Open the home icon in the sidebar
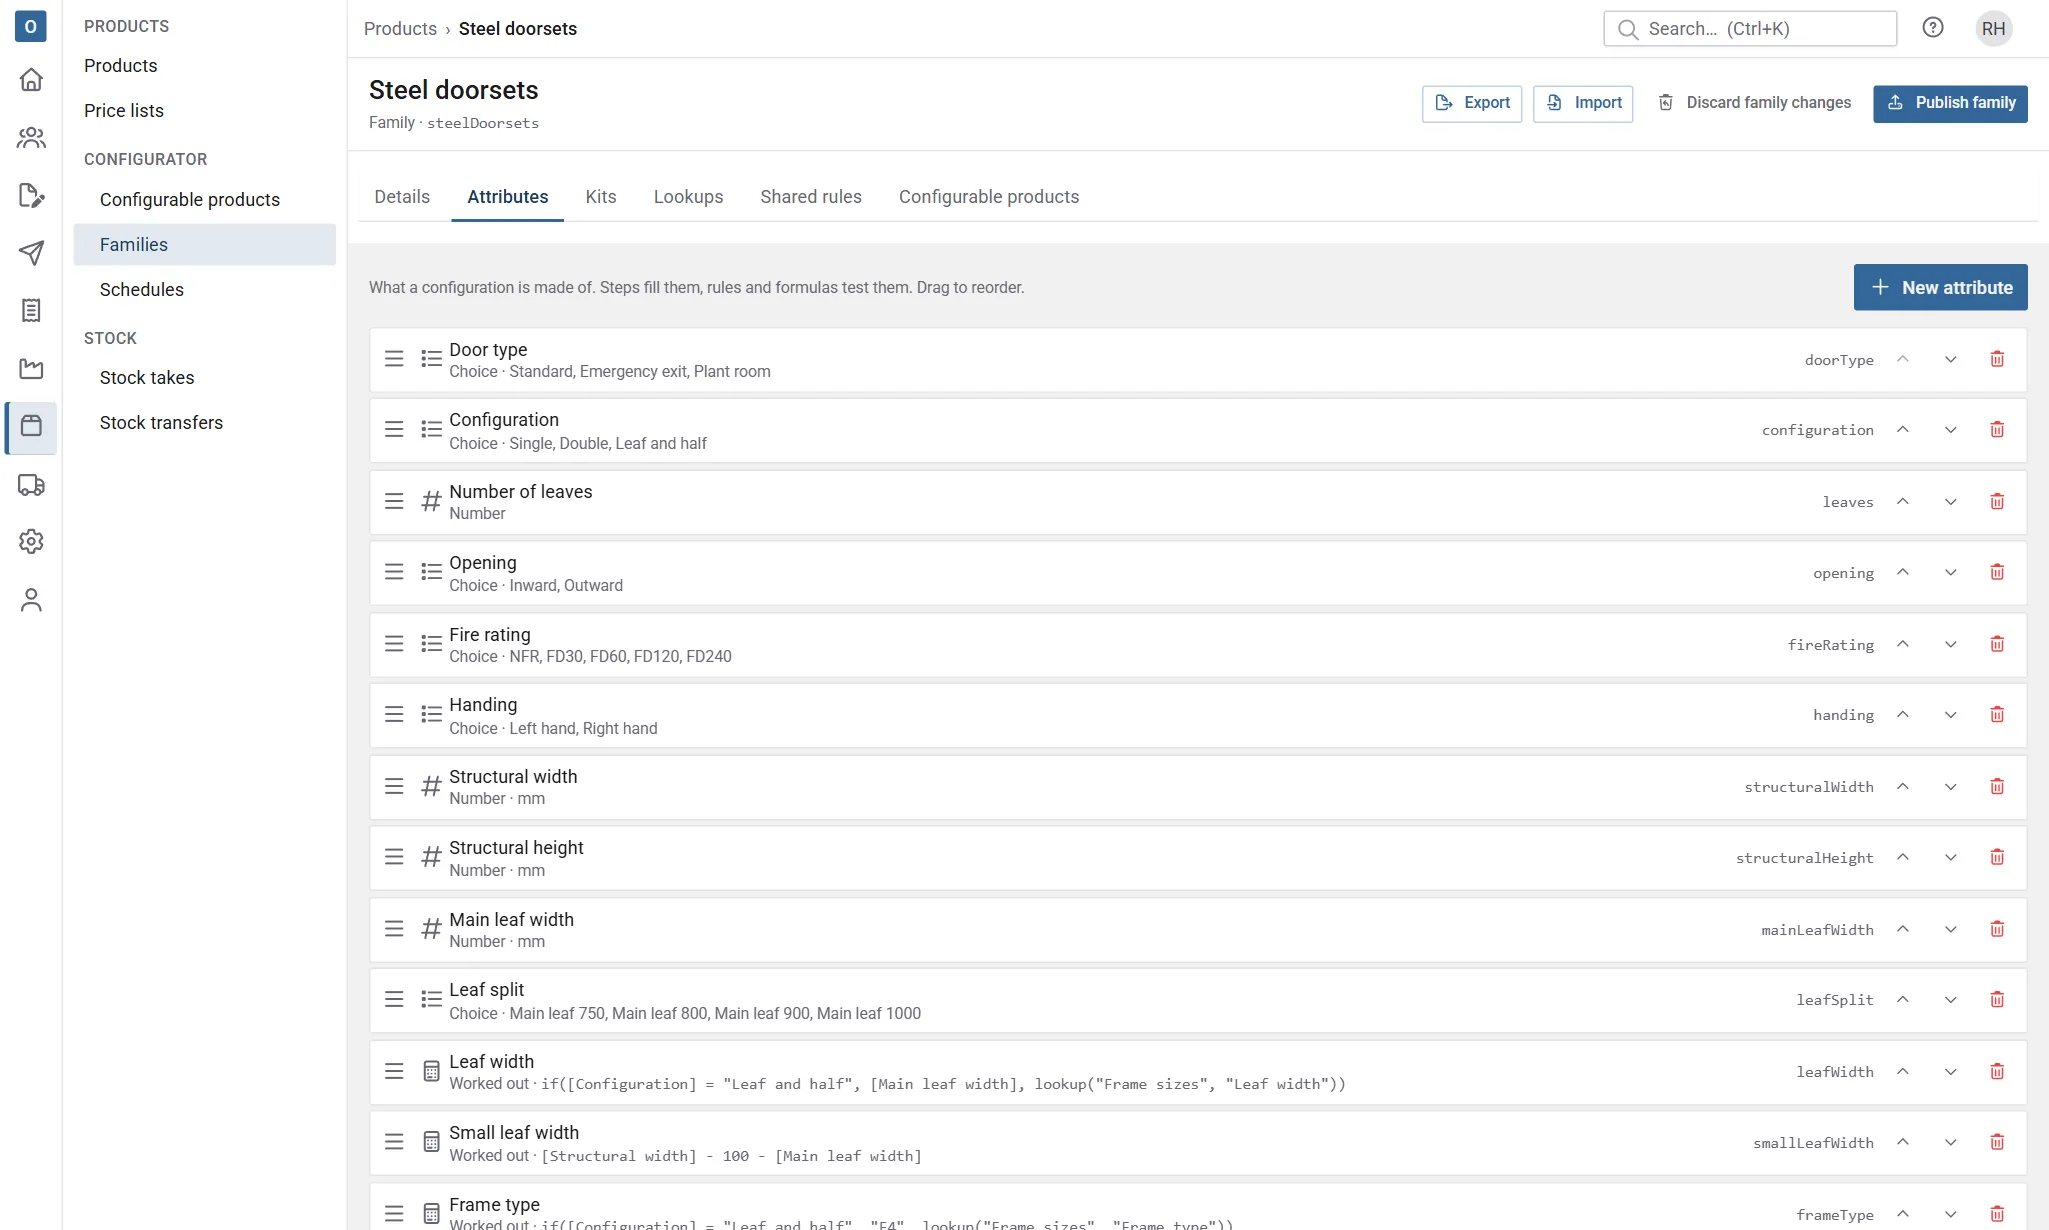 click(x=31, y=80)
